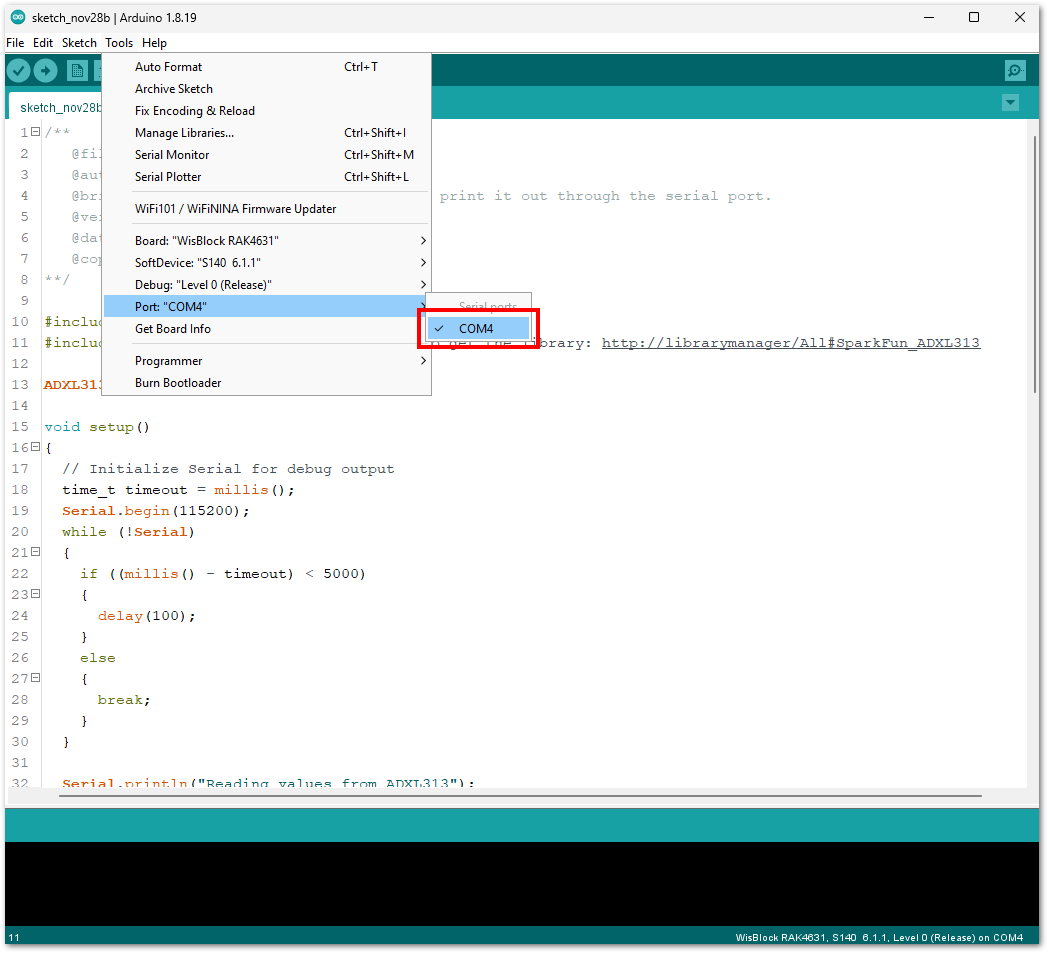Click the black console output area
The image size is (1048, 953).
521,883
